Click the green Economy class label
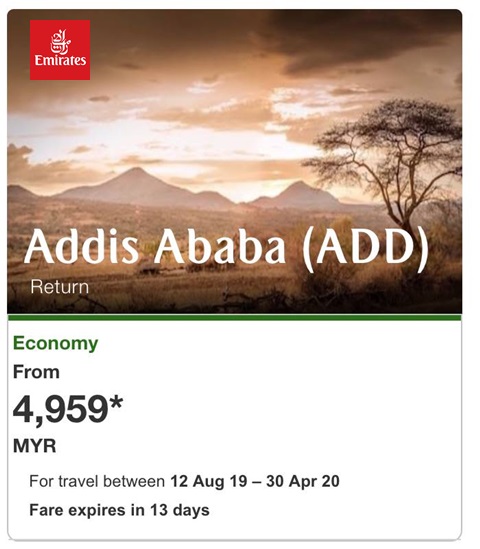Image resolution: width=480 pixels, height=549 pixels. tap(55, 343)
